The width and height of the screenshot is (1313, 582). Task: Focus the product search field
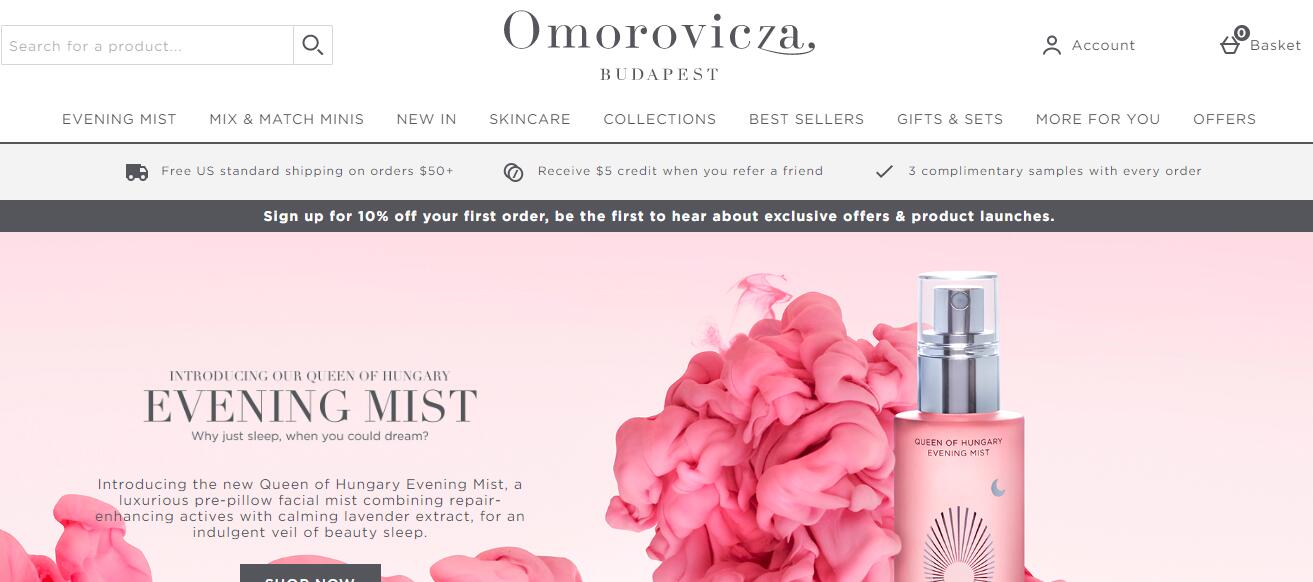coord(147,45)
